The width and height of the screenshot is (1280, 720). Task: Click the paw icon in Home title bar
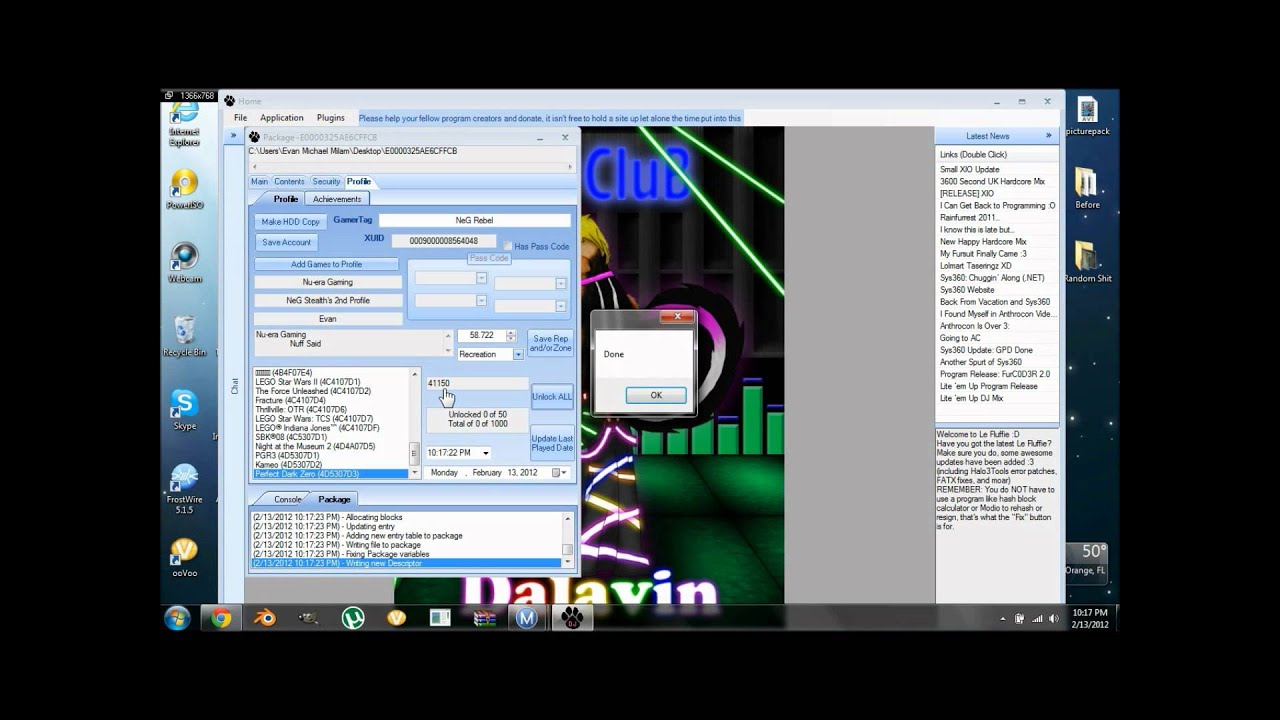pyautogui.click(x=229, y=101)
